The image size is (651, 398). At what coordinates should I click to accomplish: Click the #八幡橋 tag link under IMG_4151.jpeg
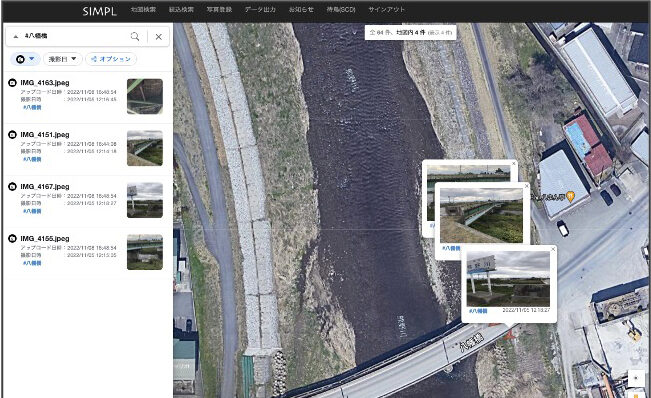(x=32, y=159)
